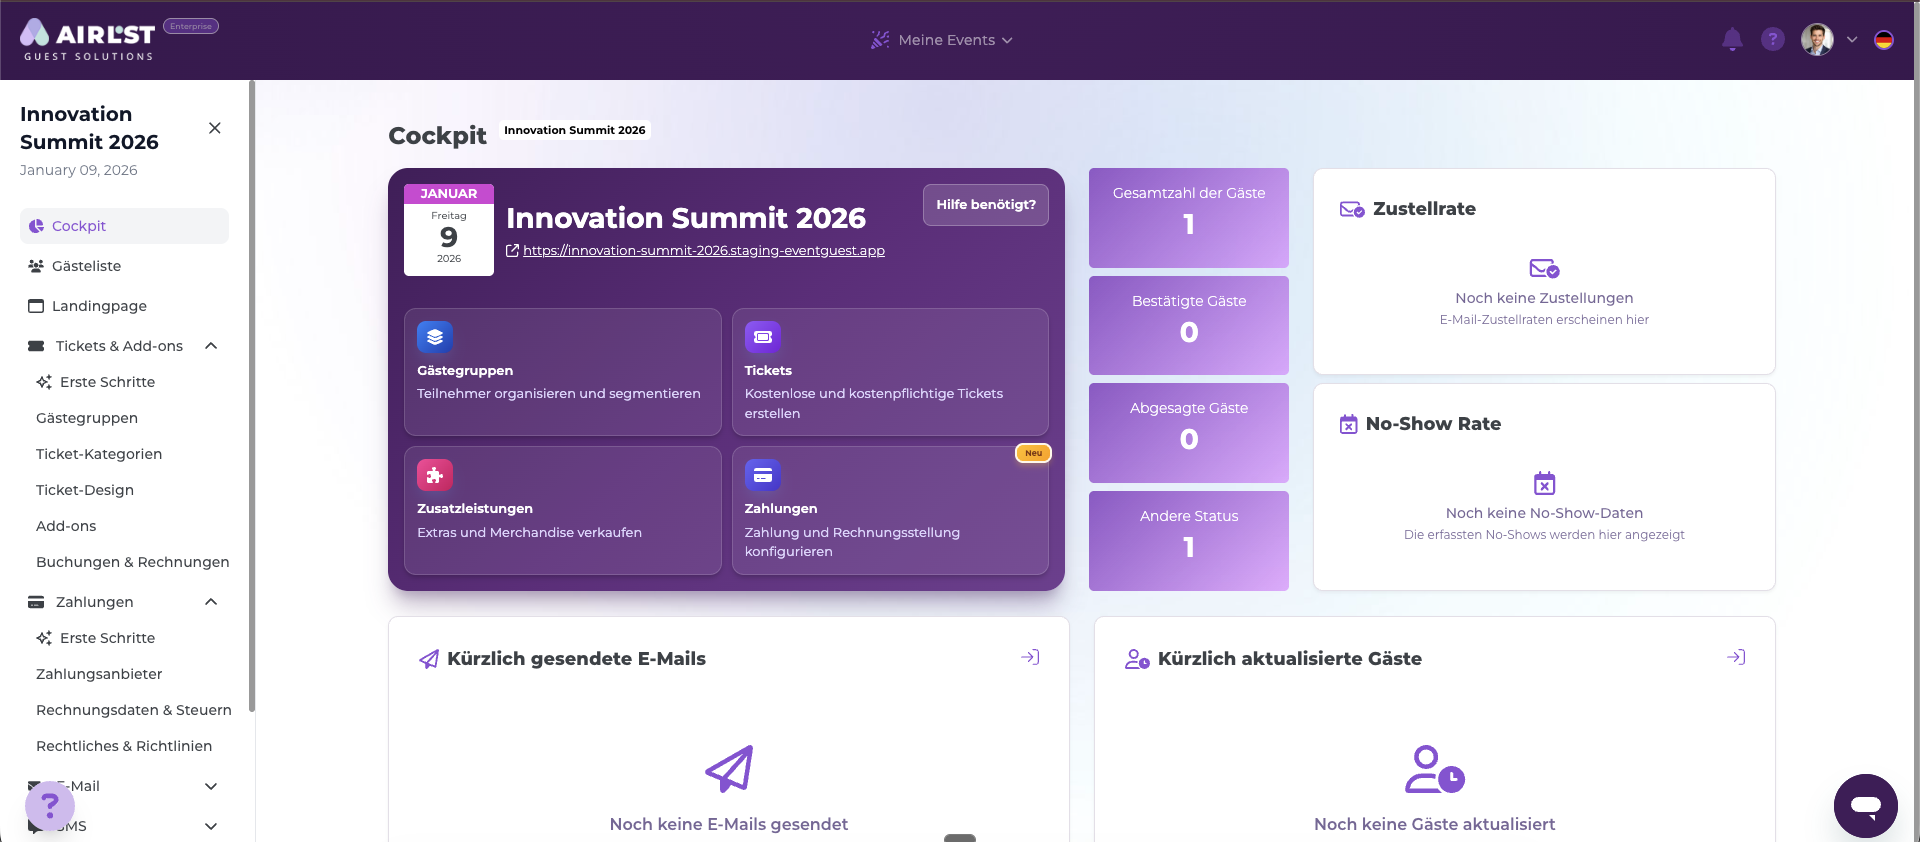
Task: Open all recently sent e-mails arrow
Action: click(x=1030, y=657)
